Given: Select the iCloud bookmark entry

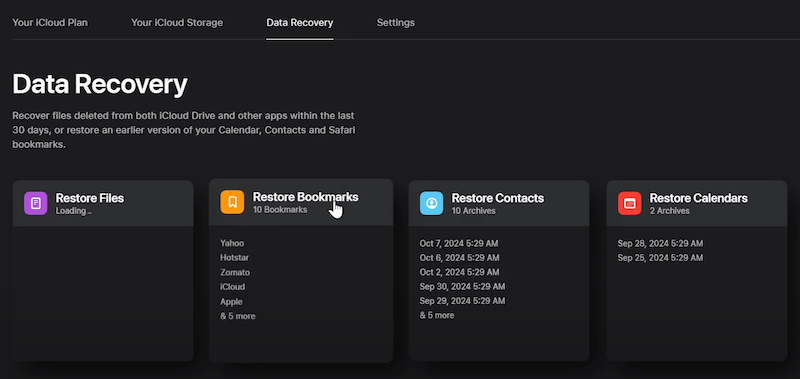Looking at the screenshot, I should click(x=233, y=287).
